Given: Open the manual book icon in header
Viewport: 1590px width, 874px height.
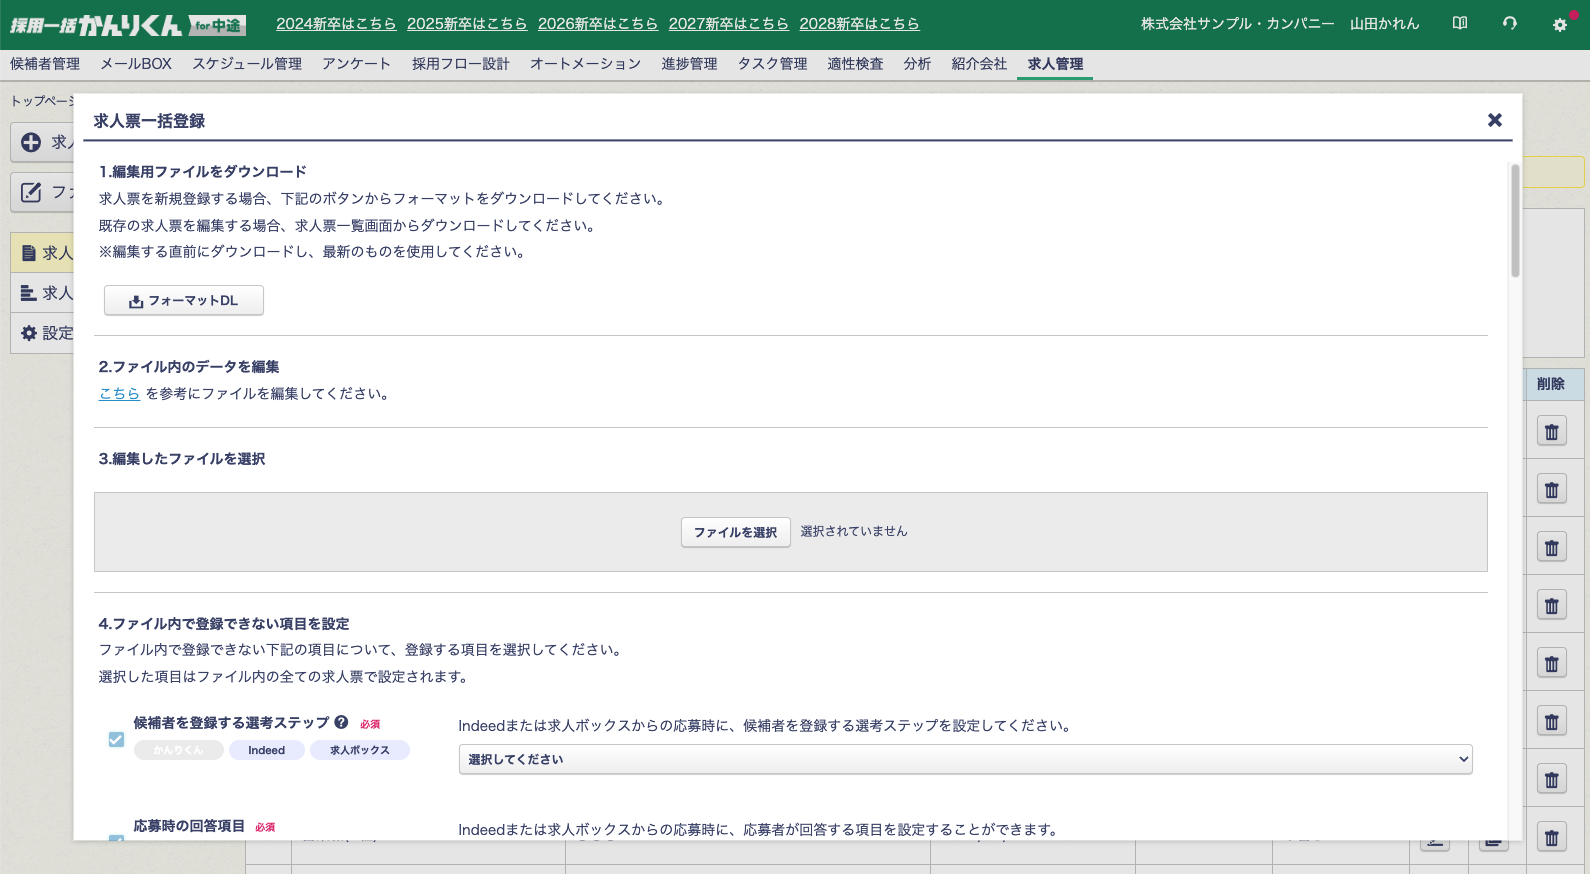Looking at the screenshot, I should tap(1460, 23).
